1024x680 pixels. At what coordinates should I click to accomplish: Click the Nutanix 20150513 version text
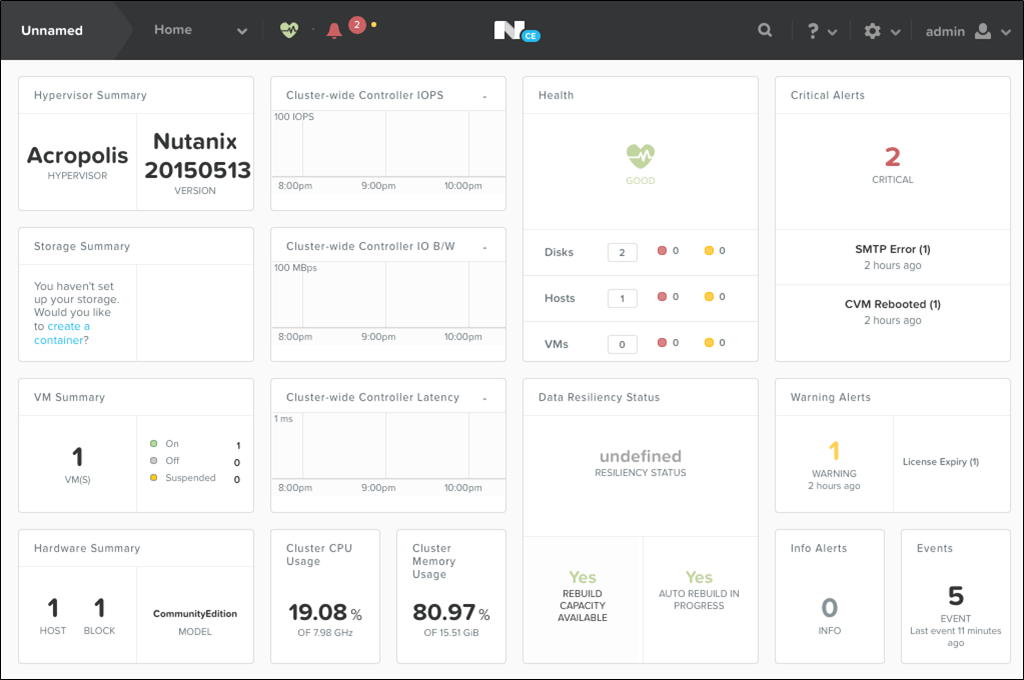[197, 155]
